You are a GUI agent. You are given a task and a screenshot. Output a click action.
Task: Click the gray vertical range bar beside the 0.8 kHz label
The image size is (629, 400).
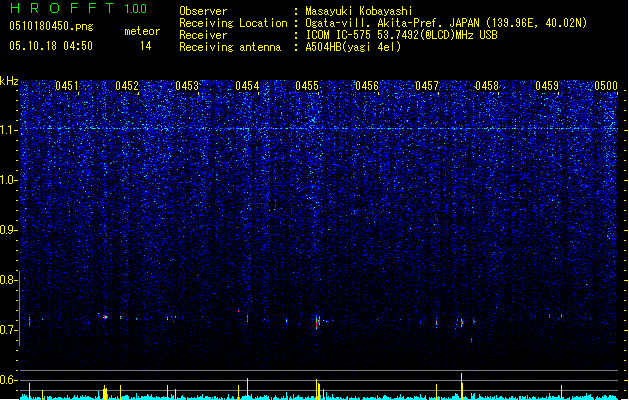[20, 308]
